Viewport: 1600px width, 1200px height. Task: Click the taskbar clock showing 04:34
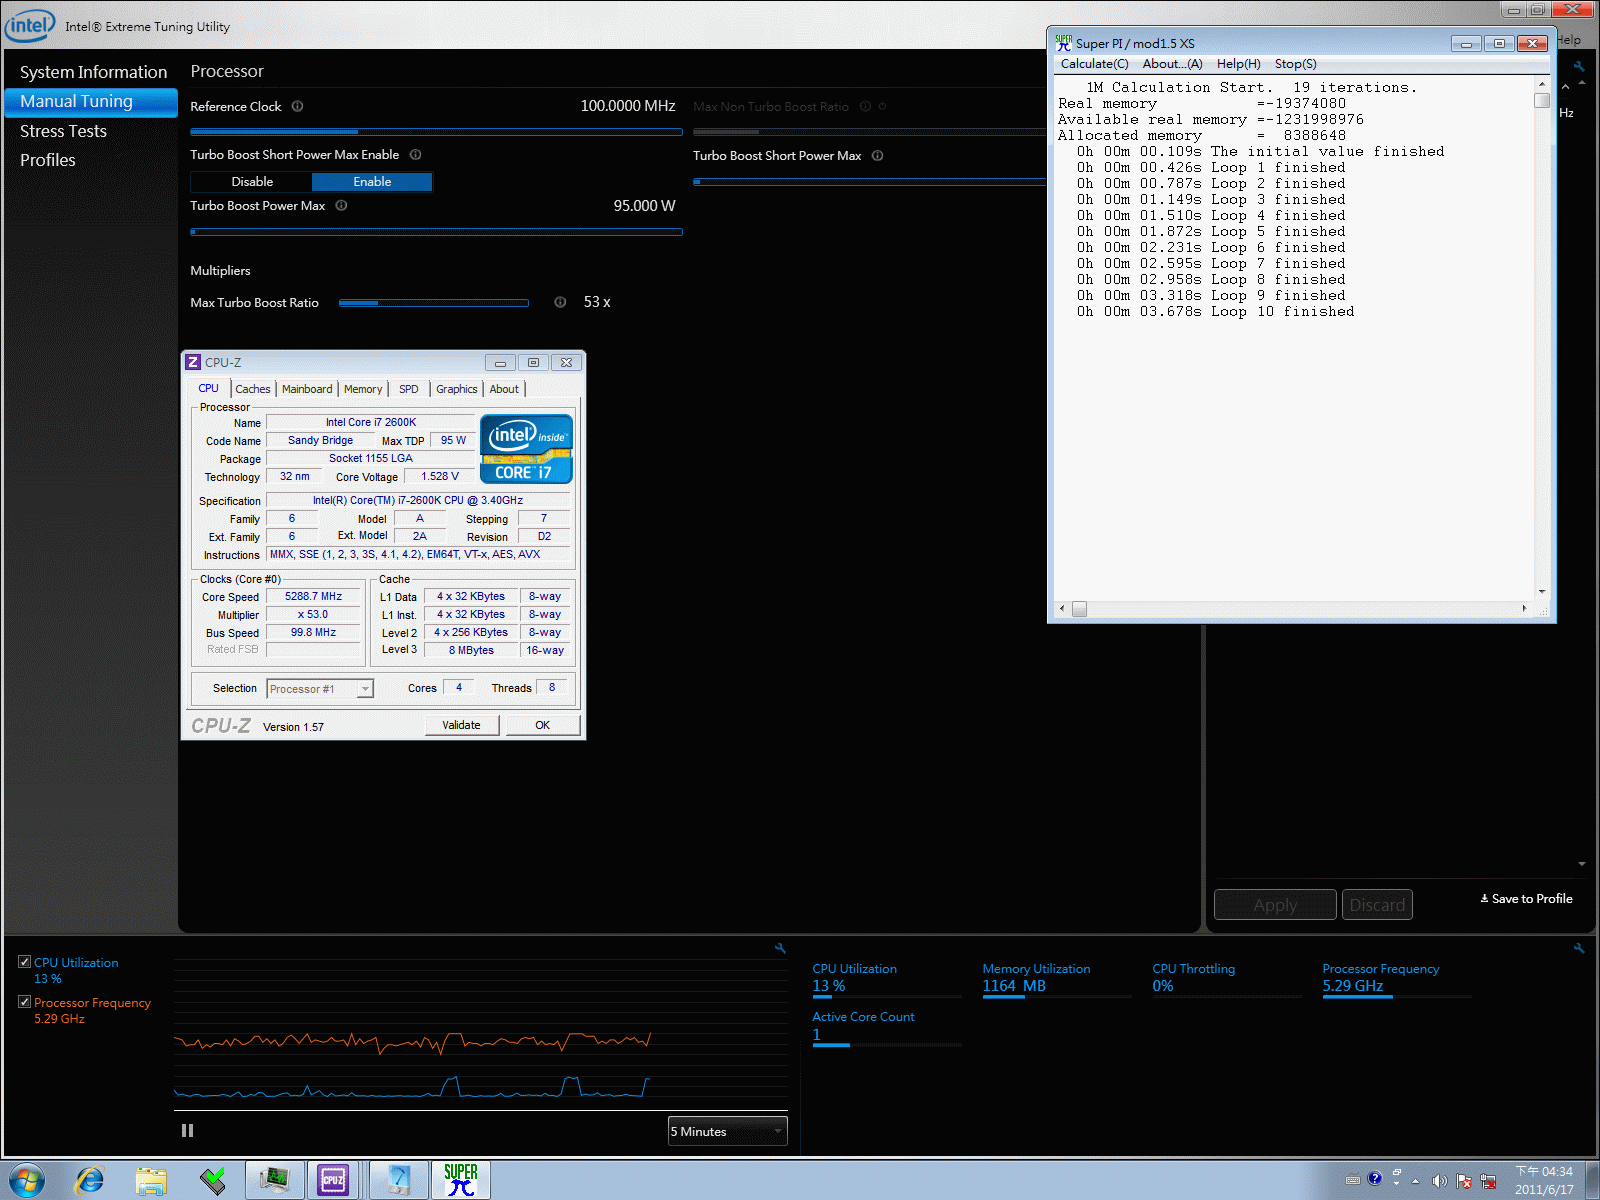(x=1544, y=1180)
